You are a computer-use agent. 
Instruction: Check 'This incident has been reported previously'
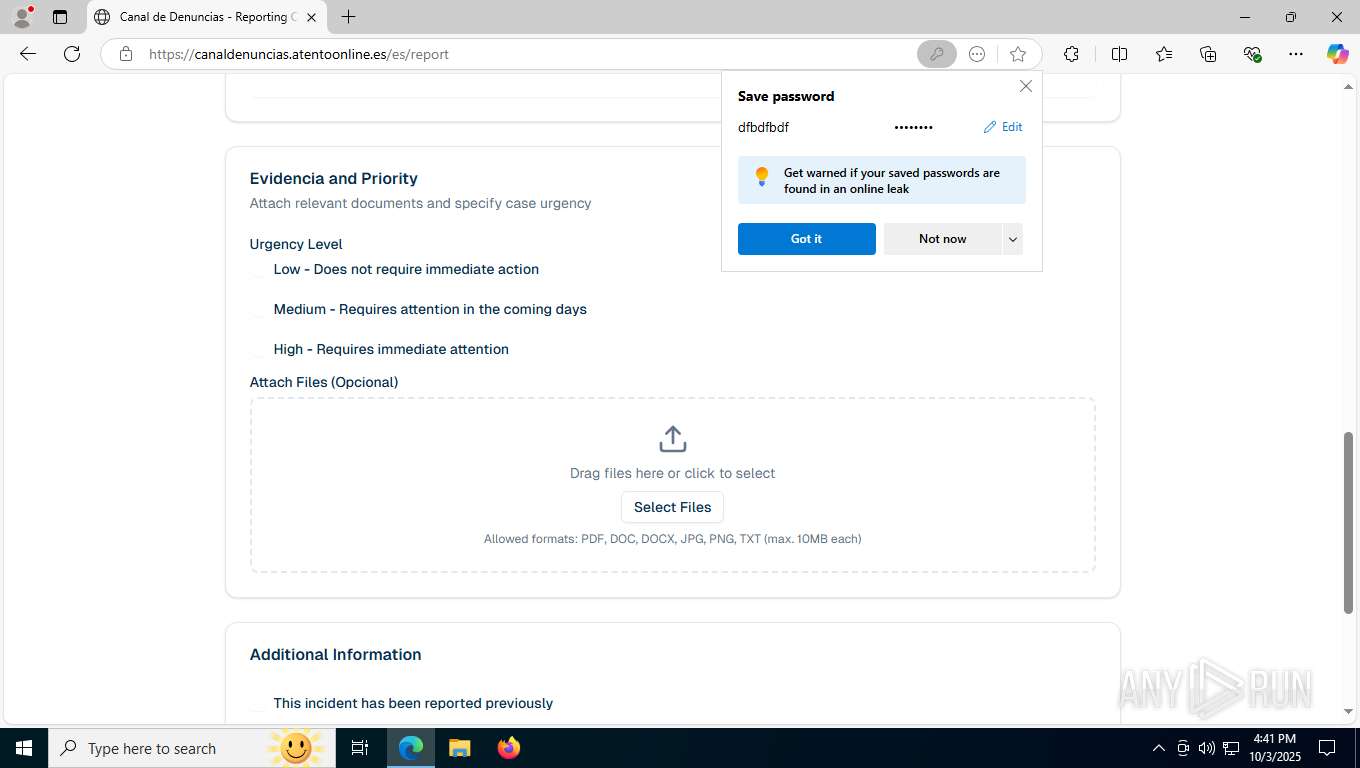tap(258, 704)
